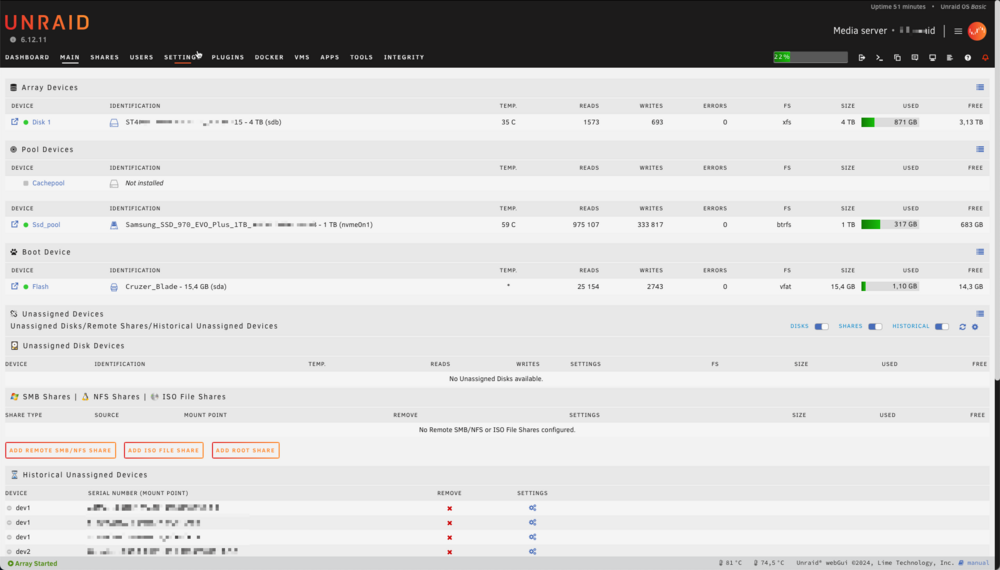Viewport: 1000px width, 570px height.
Task: Click the red remove X for dev2
Action: (x=450, y=552)
